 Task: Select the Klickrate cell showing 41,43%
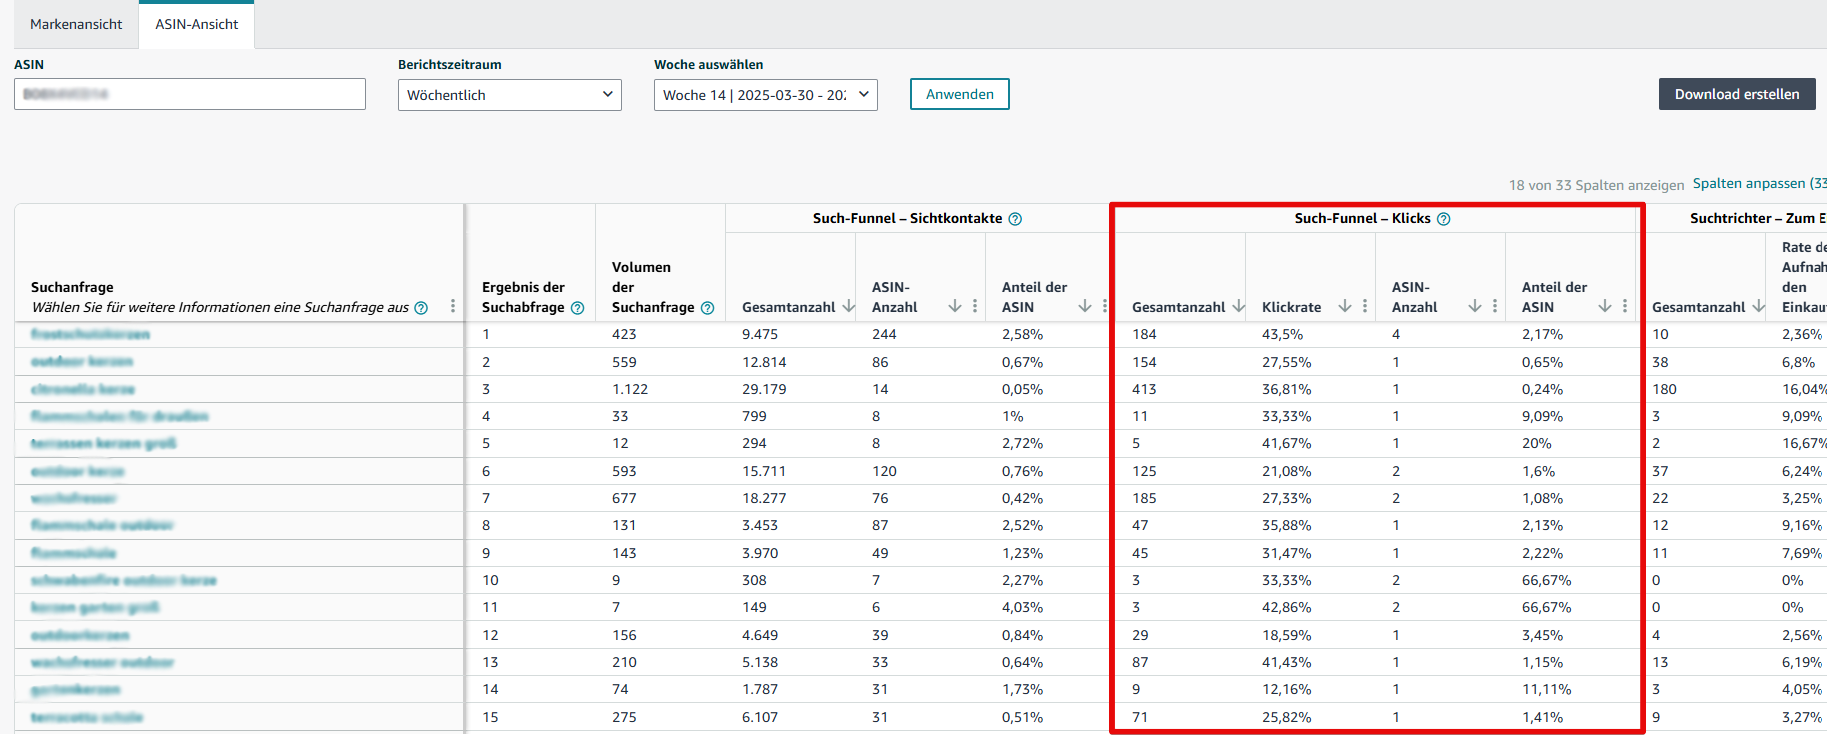1287,662
